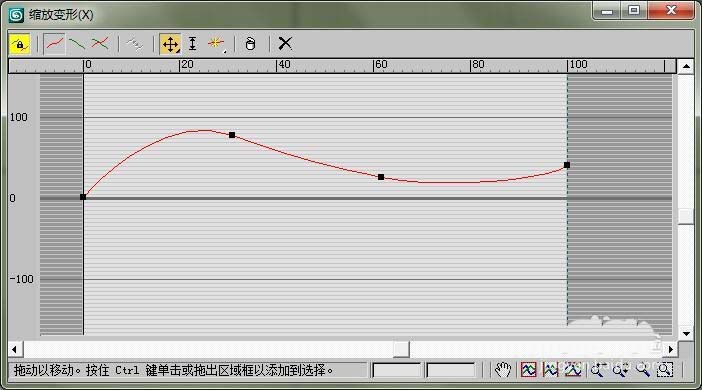Click the horizontal scrollbar right arrow

671,349
